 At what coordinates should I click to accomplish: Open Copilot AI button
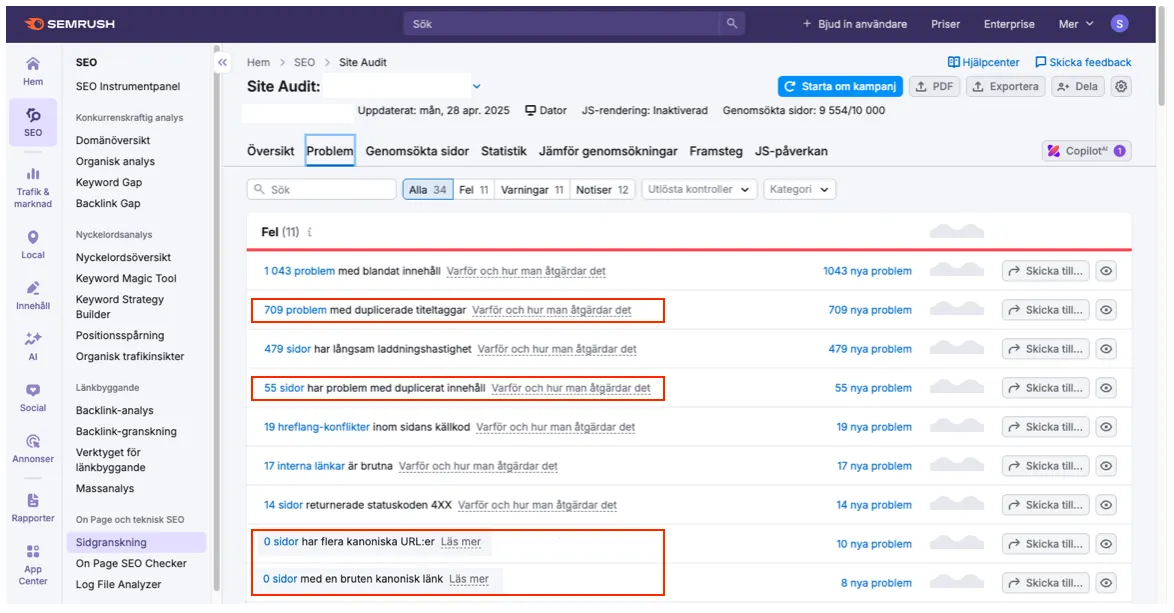[1086, 150]
